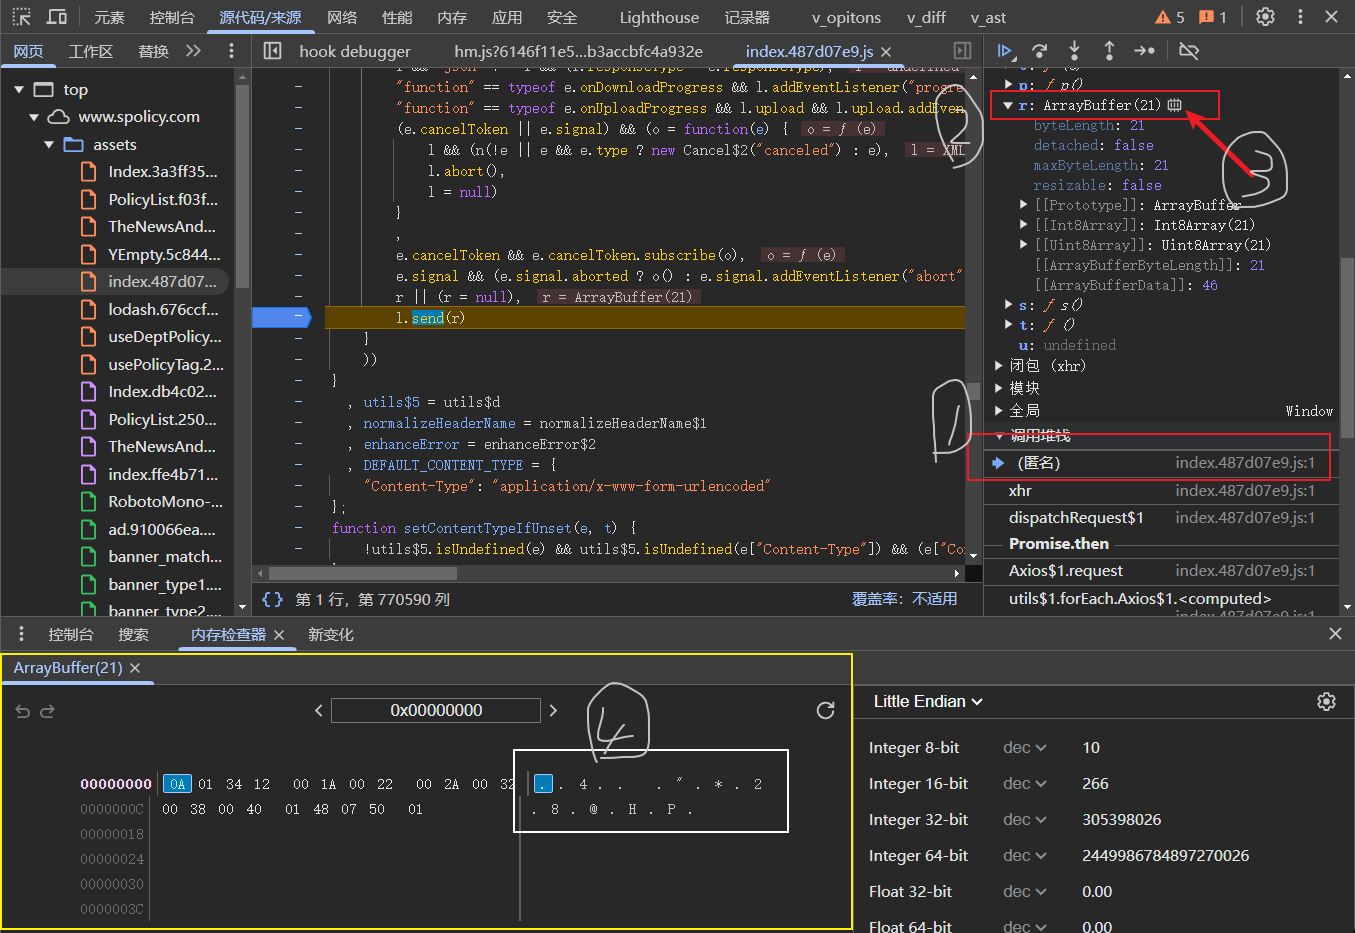Switch to the 网络 tab
Viewport: 1355px width, 933px height.
click(342, 17)
